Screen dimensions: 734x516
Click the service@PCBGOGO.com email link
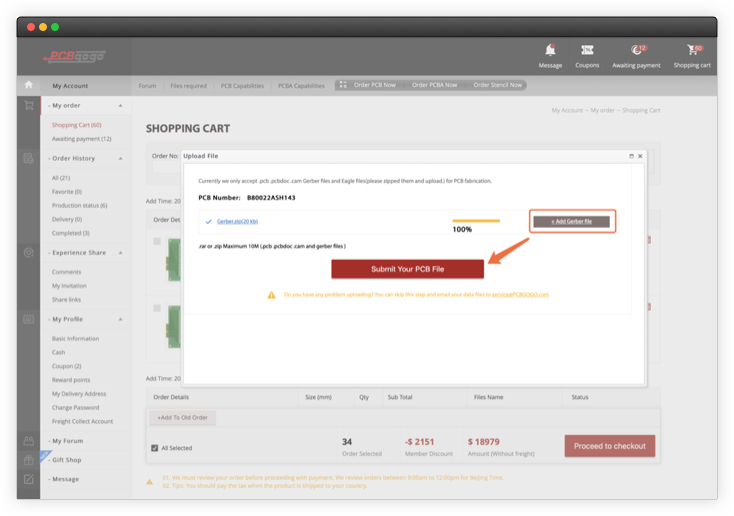click(x=520, y=295)
